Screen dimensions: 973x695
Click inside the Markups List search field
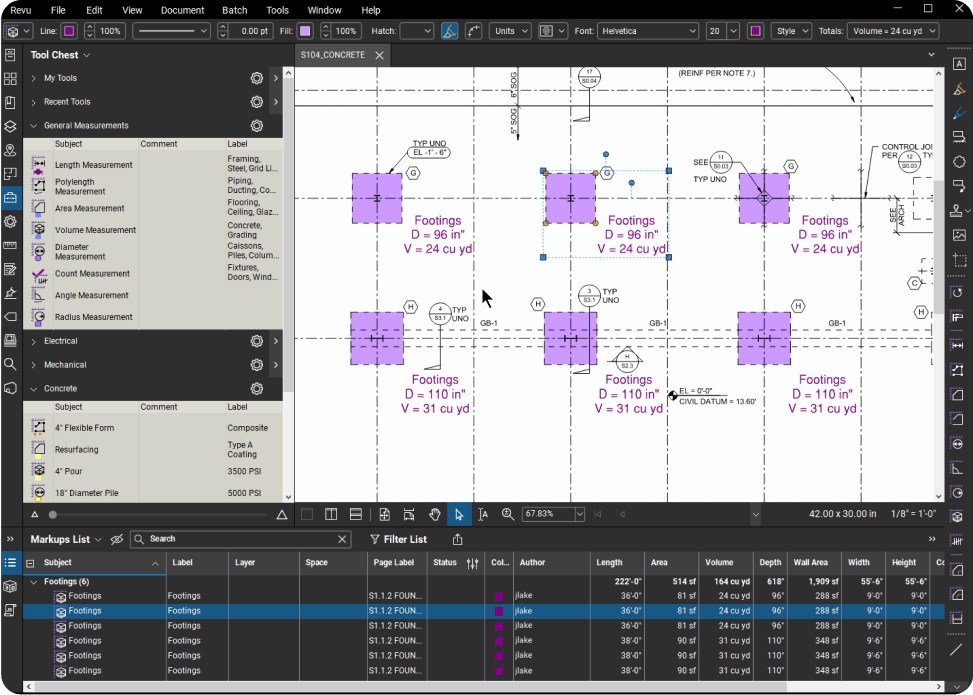(x=240, y=538)
